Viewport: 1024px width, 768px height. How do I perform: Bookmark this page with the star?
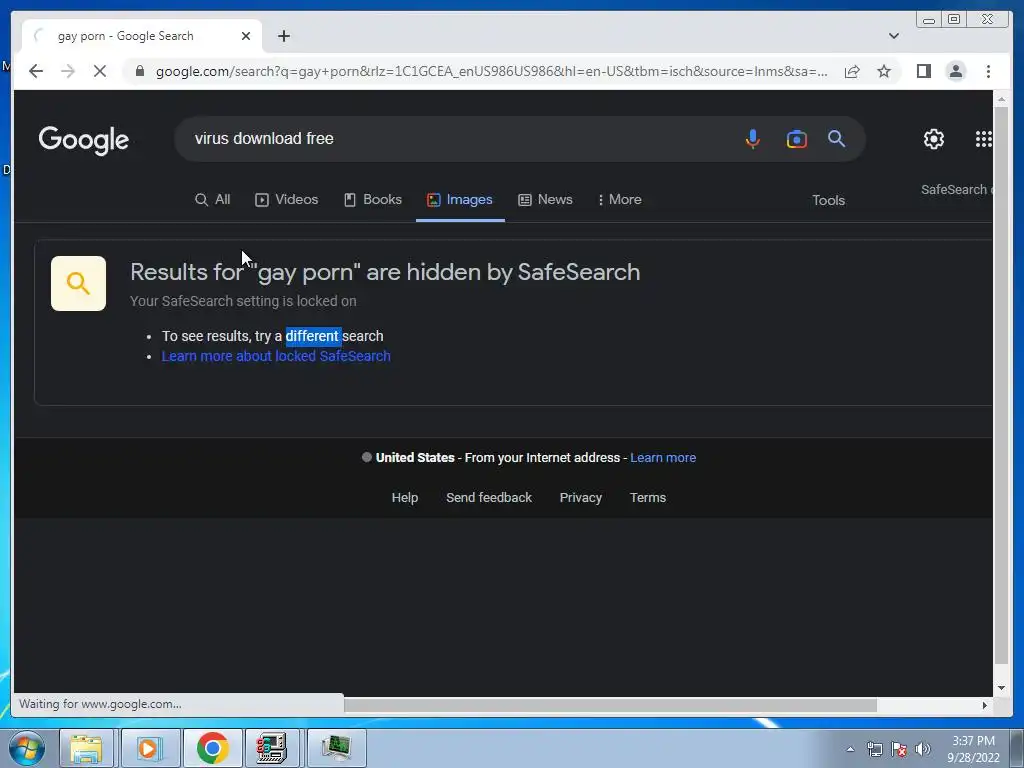(x=884, y=71)
